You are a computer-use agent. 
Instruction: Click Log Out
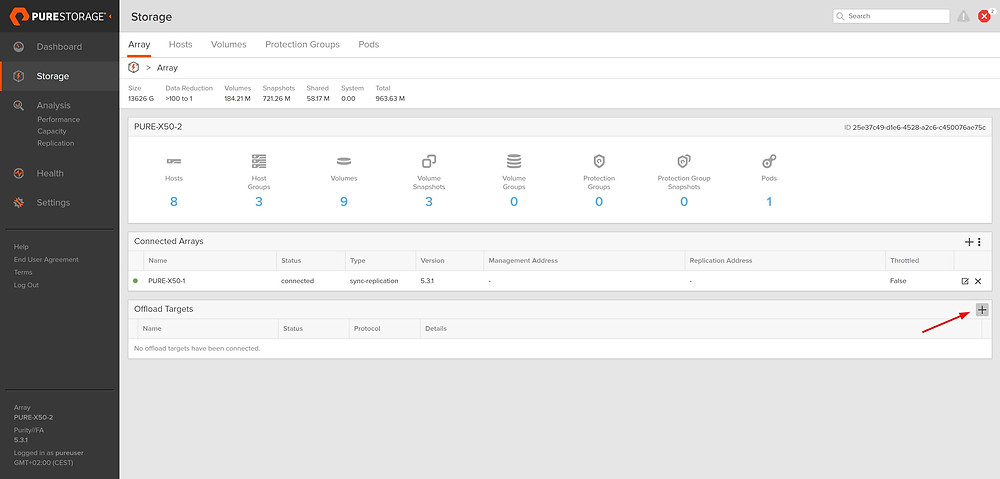pos(26,285)
